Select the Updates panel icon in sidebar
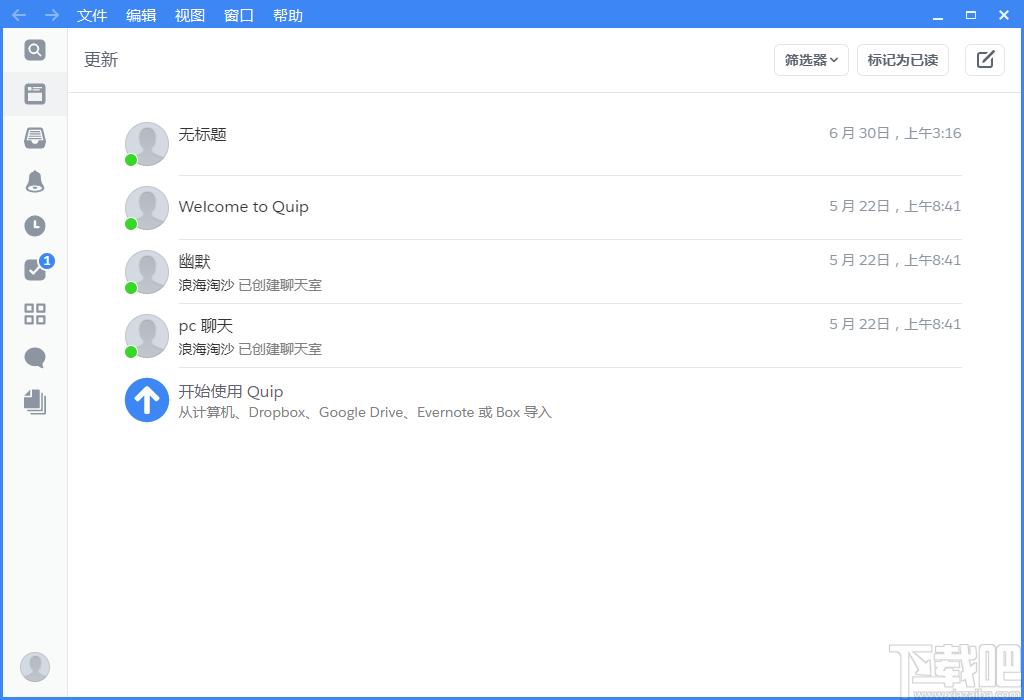Screen dimensions: 1024x700 pos(35,94)
